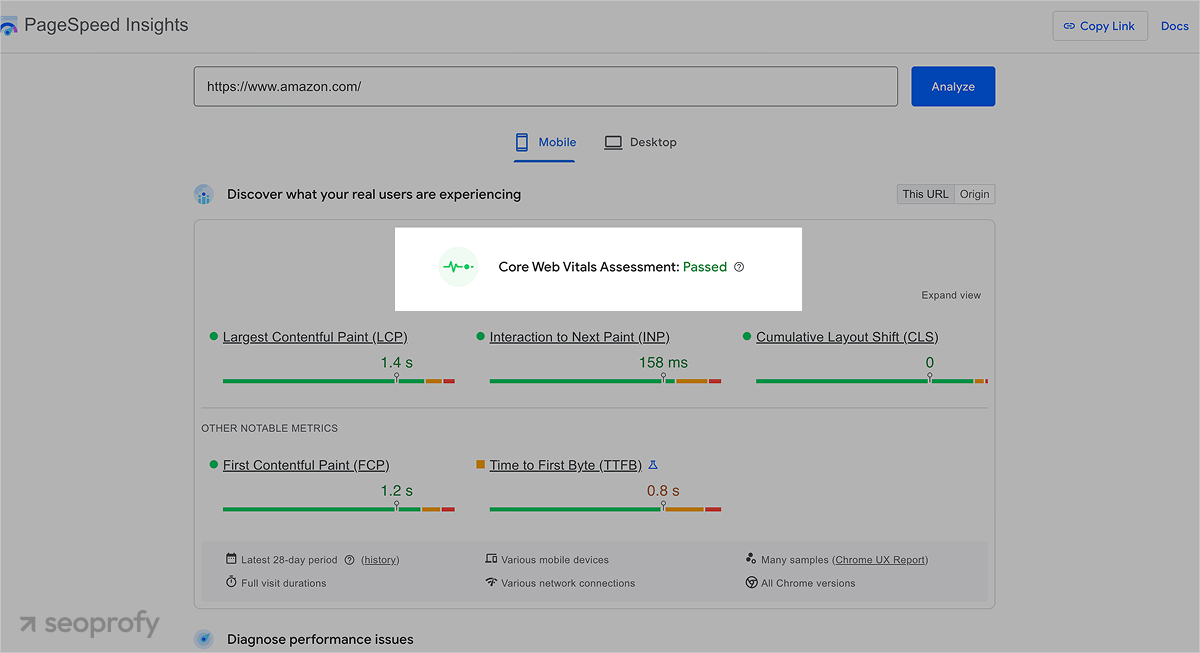This screenshot has width=1200, height=653.
Task: Click the real users experience section icon
Action: click(204, 195)
